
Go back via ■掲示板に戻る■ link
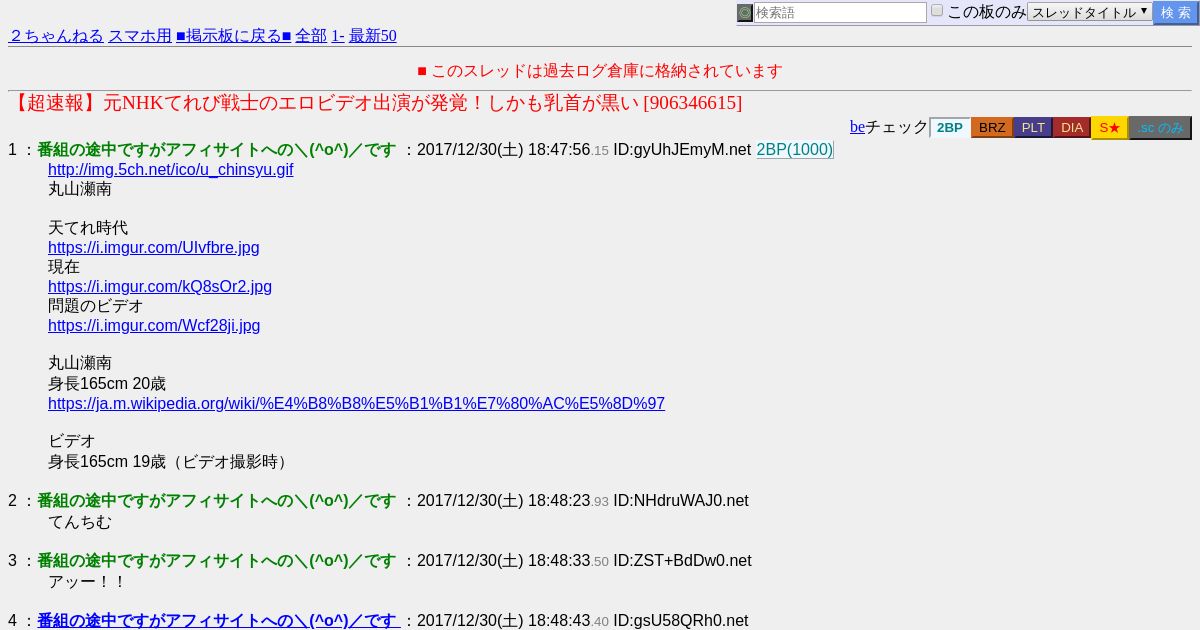[233, 36]
